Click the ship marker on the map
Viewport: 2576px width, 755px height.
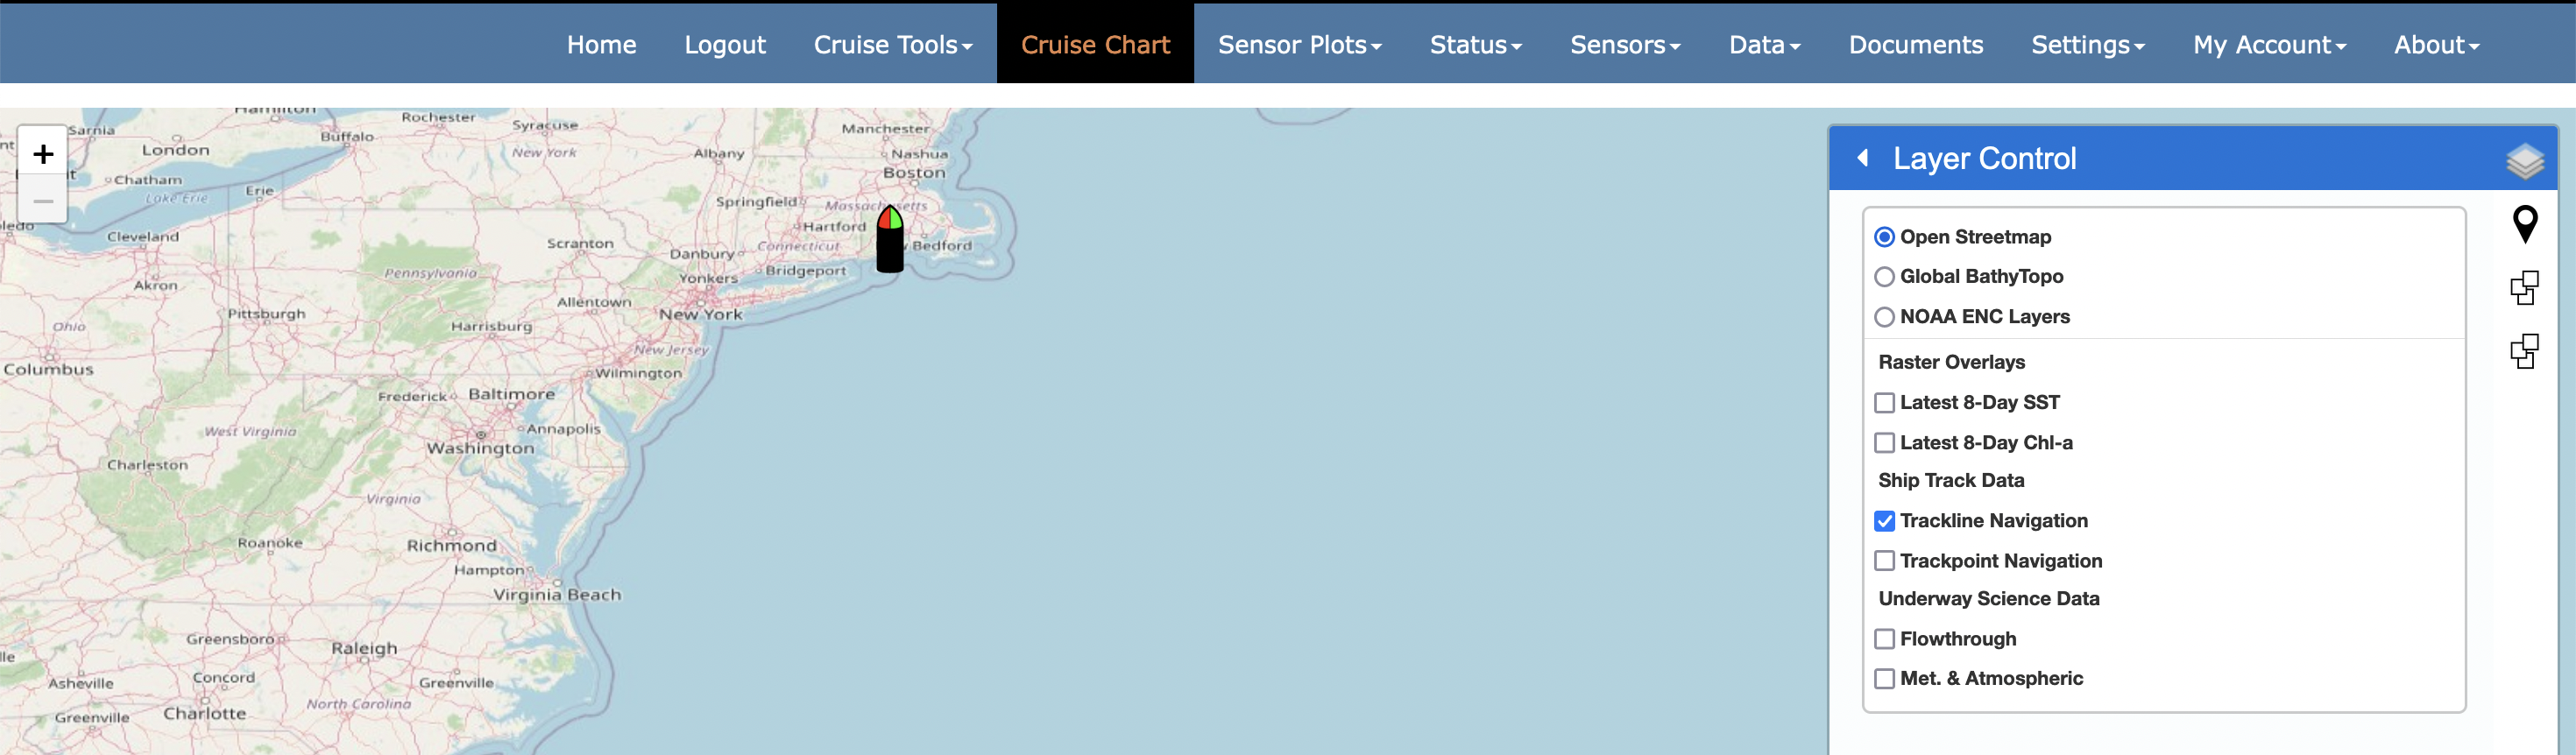890,240
